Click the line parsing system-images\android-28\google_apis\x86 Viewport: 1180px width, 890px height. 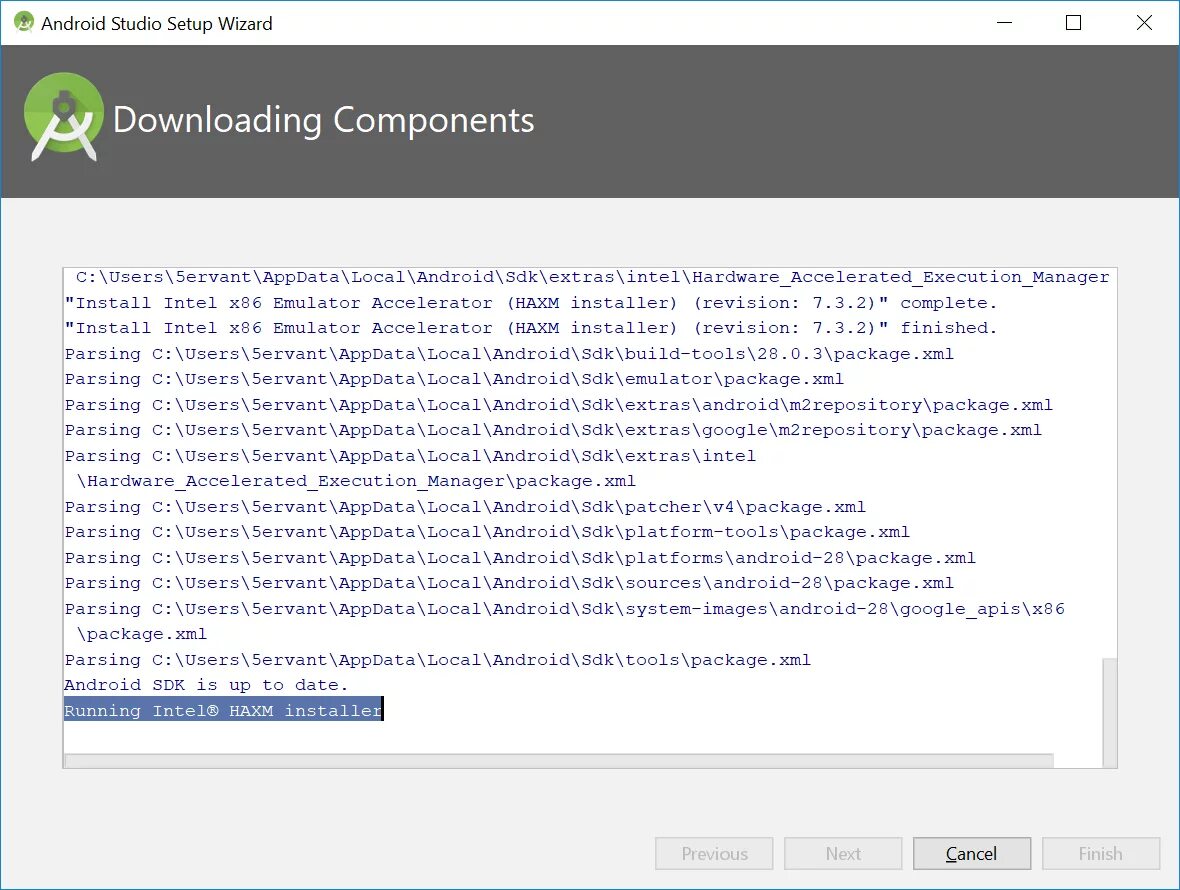pos(564,609)
